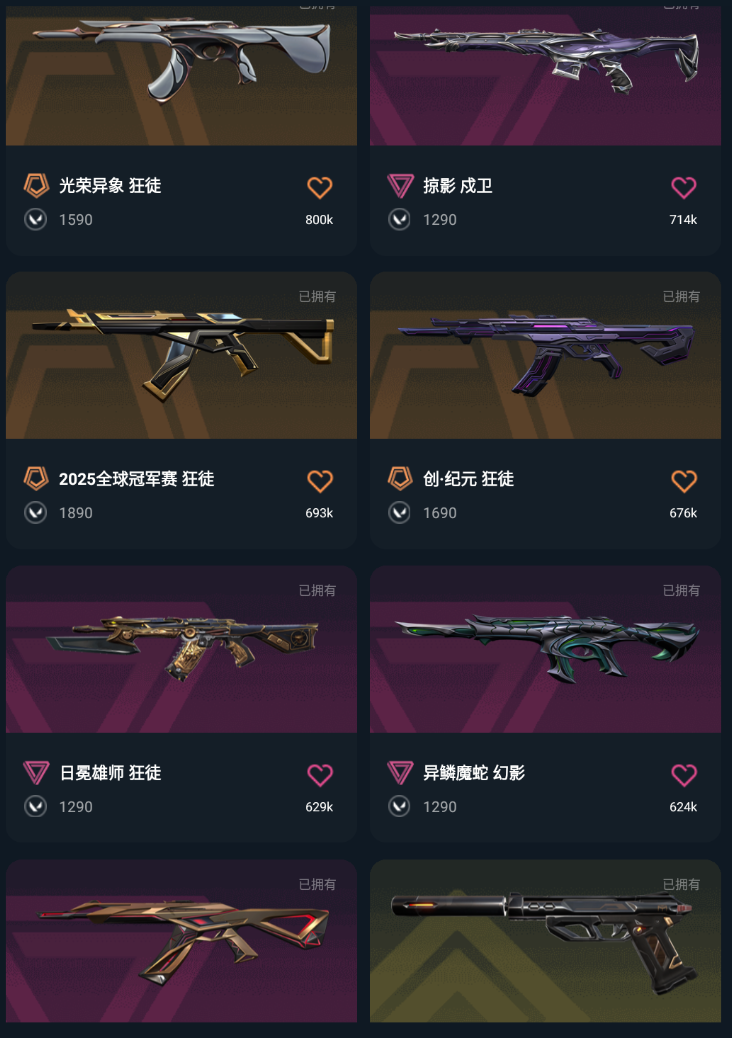Tap the heart for 创·纪元 狂徒

click(x=684, y=481)
